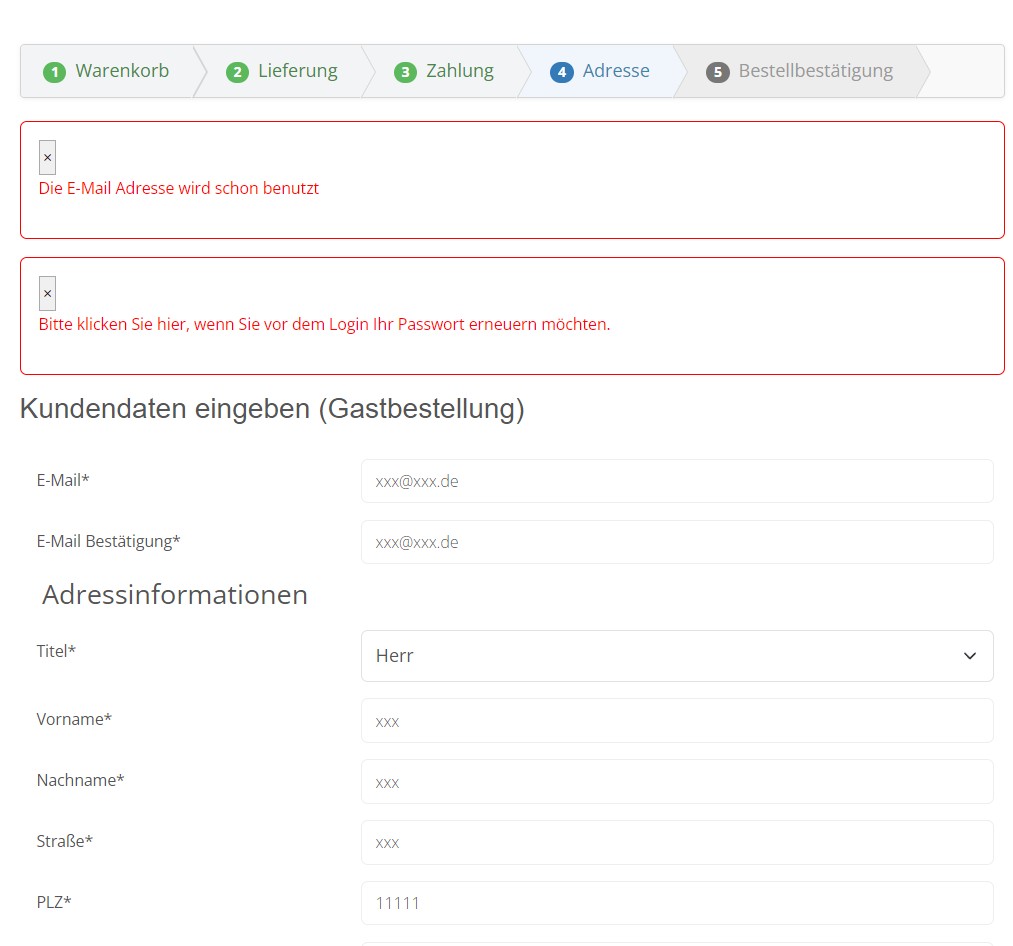Click into the Nachname field
1013x946 pixels.
[x=677, y=782]
